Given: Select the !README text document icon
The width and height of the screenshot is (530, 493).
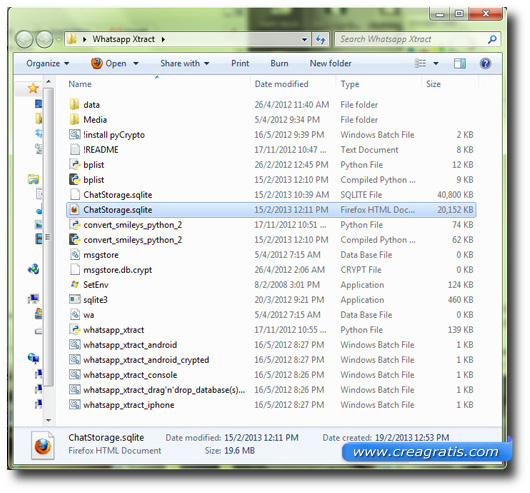Looking at the screenshot, I should (75, 149).
